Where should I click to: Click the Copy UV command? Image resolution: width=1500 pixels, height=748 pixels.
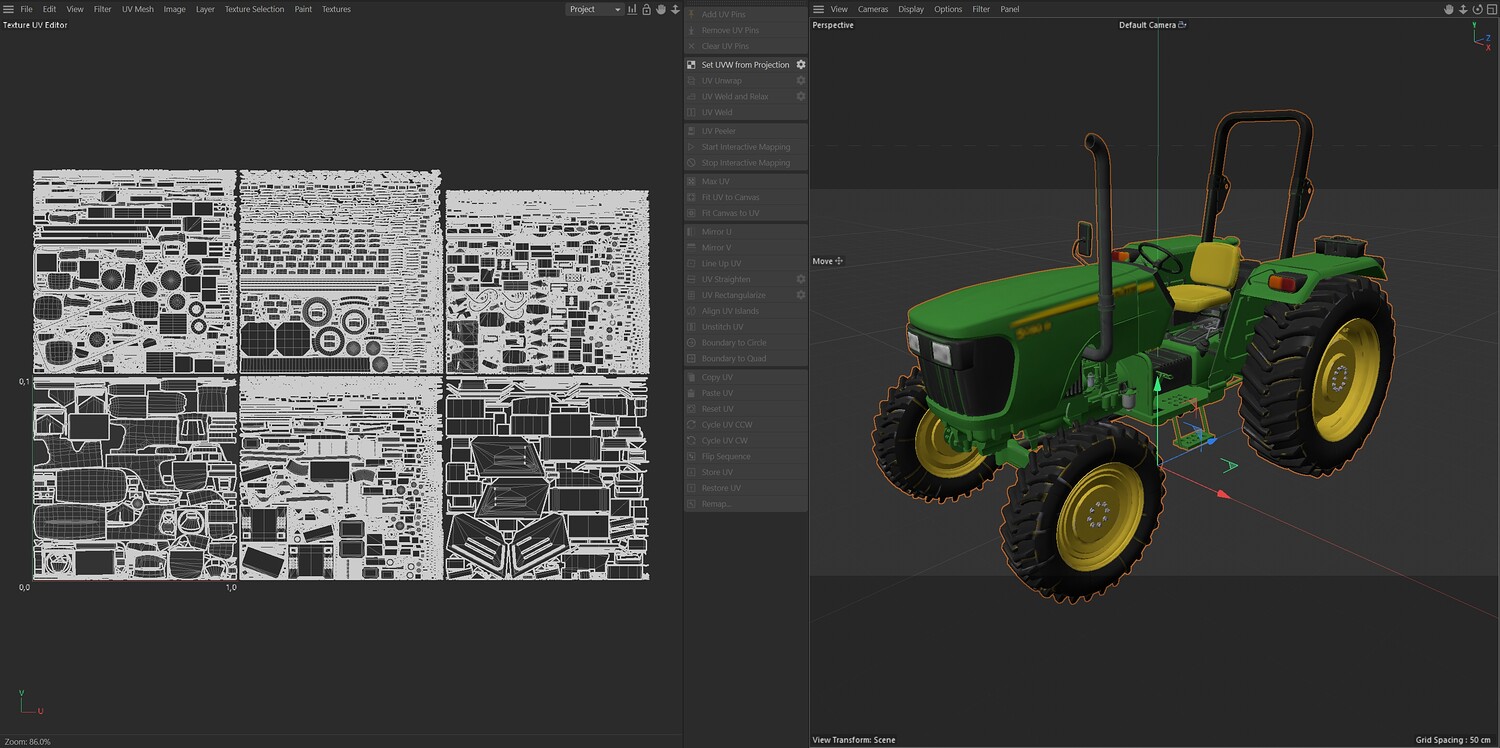(x=717, y=377)
